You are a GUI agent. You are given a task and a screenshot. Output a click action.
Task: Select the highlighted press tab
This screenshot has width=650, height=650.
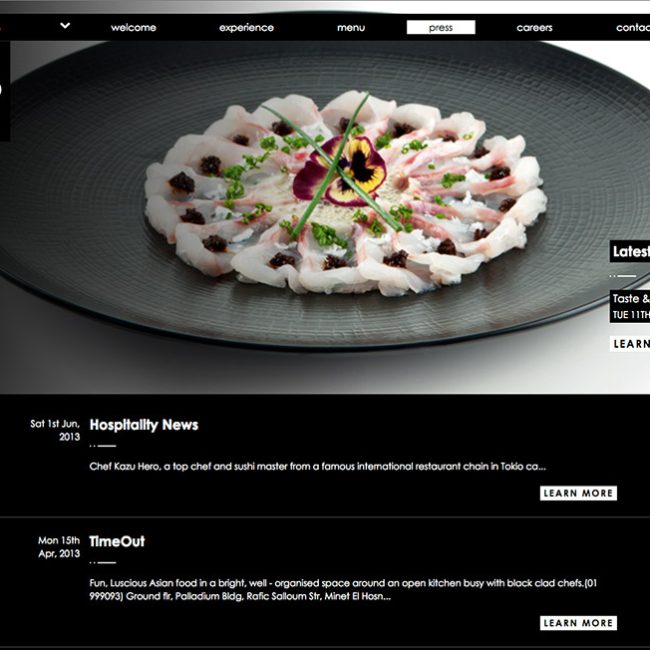coord(441,27)
